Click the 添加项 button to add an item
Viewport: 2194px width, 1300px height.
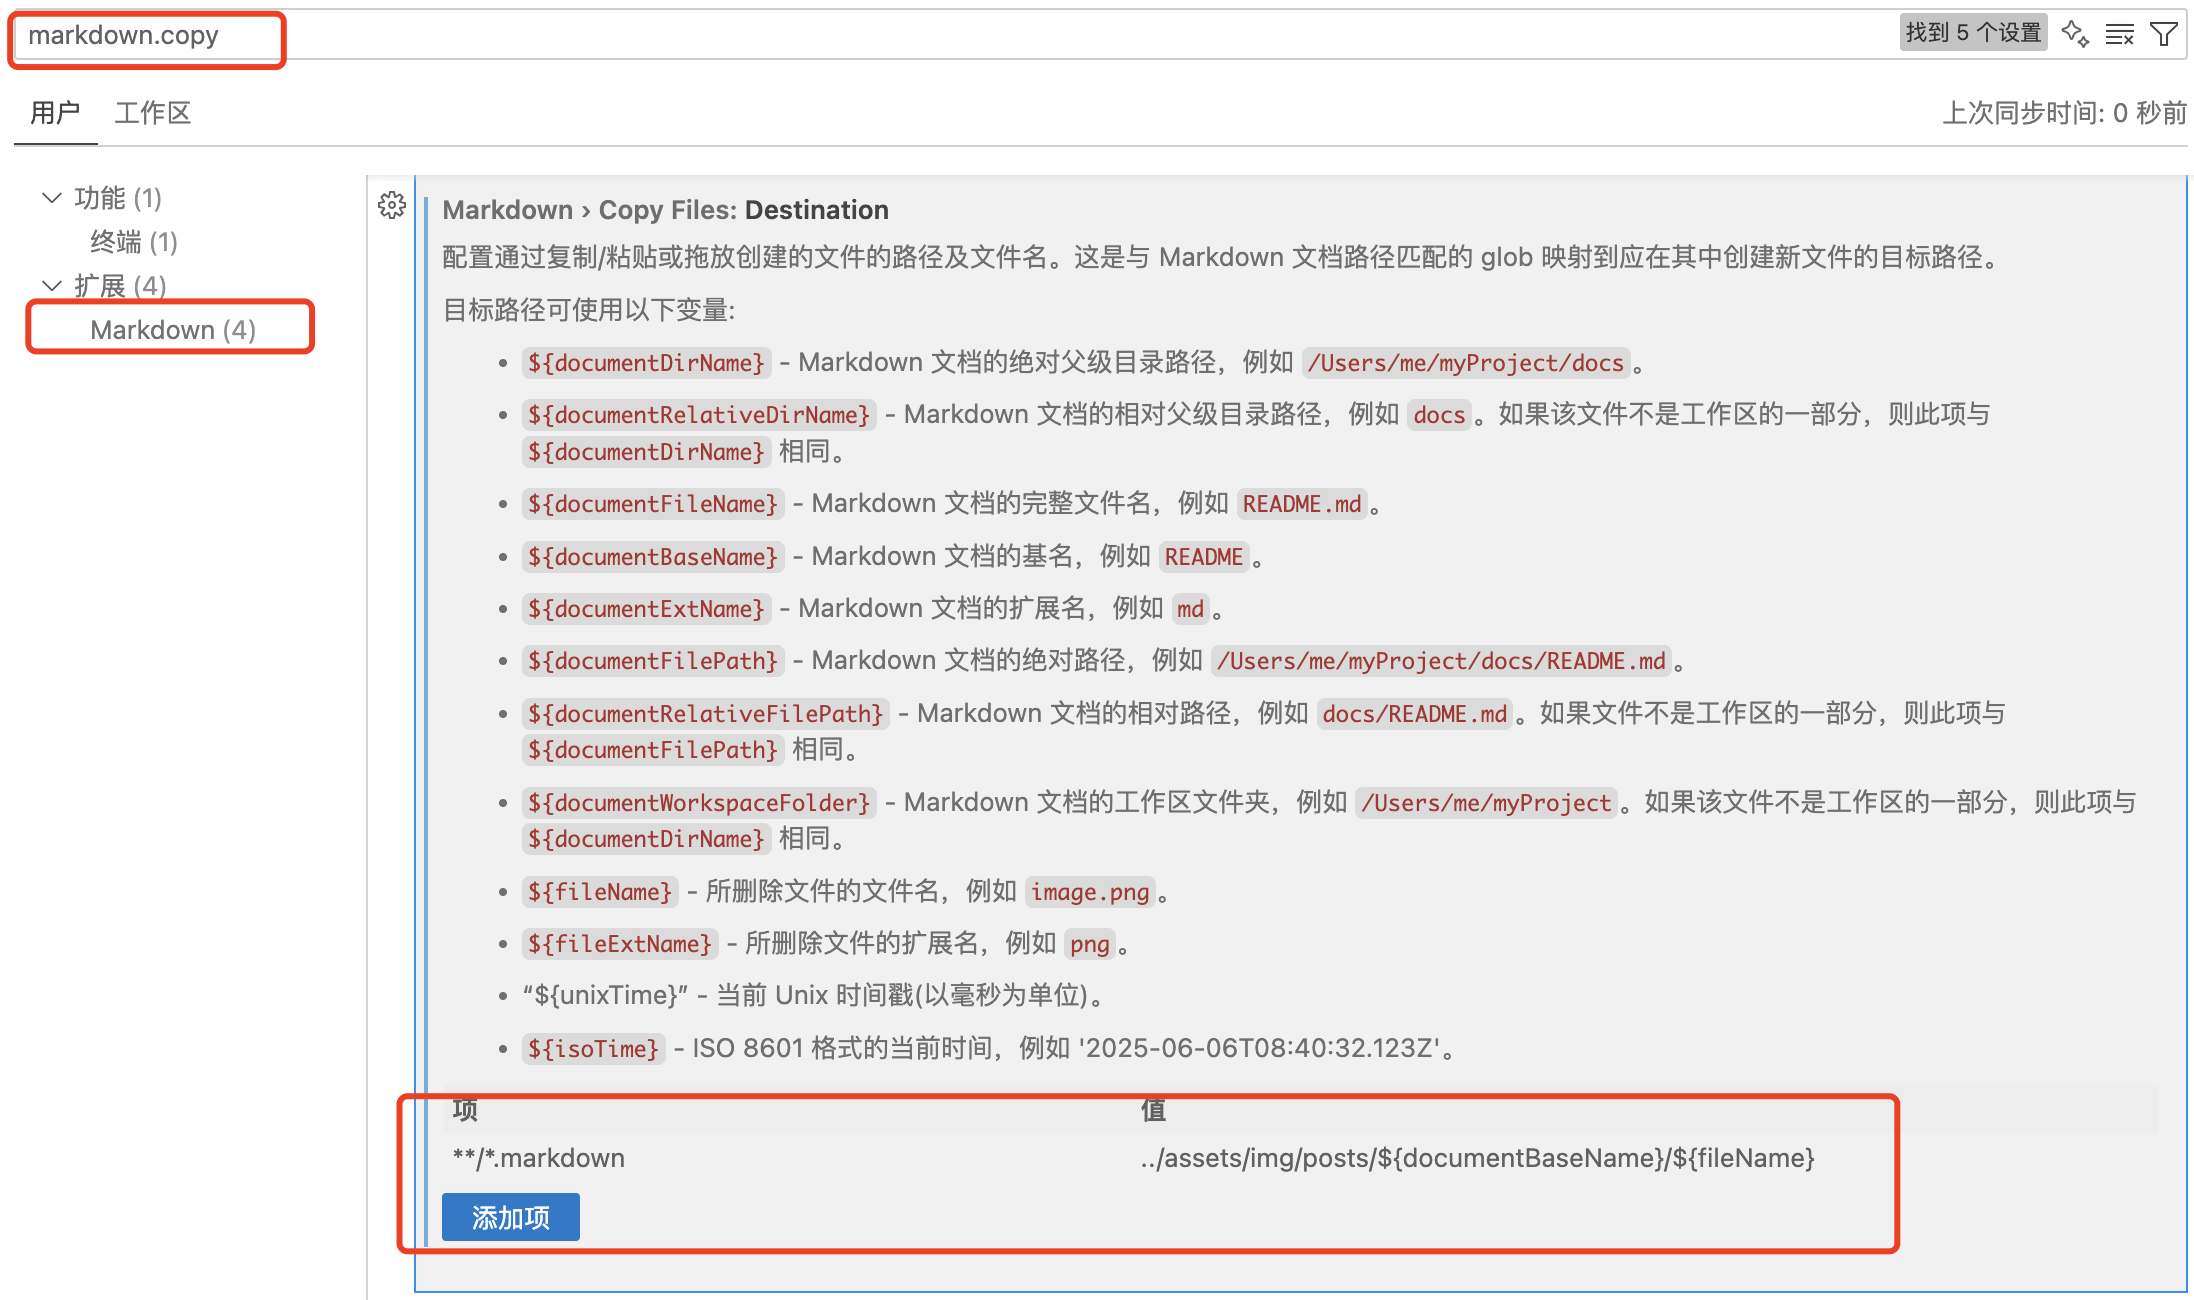(510, 1217)
